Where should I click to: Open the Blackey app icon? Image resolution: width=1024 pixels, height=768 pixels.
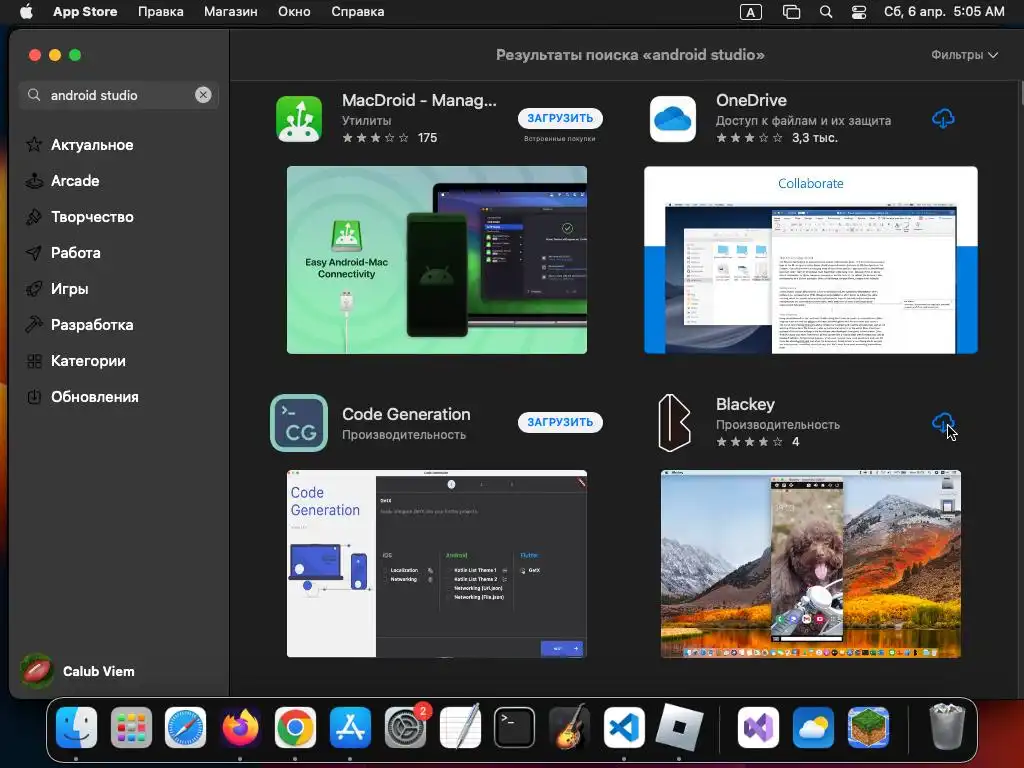(x=673, y=423)
